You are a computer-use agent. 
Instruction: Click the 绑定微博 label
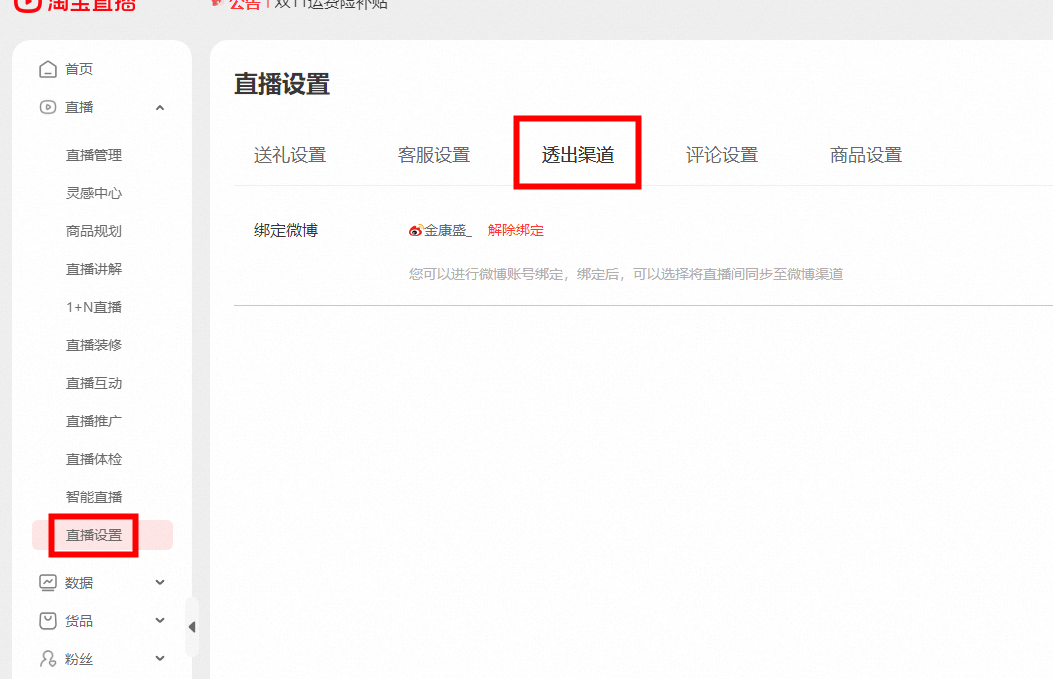286,230
